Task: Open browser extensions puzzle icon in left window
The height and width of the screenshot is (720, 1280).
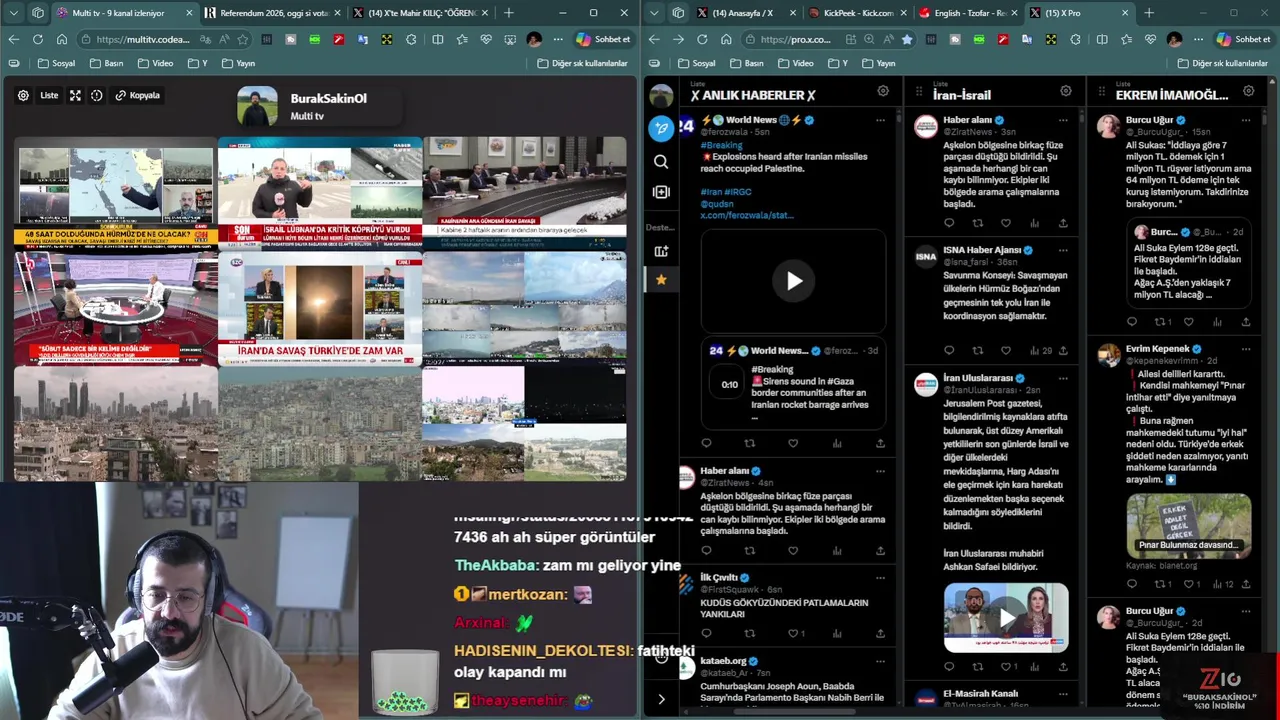Action: pyautogui.click(x=411, y=39)
